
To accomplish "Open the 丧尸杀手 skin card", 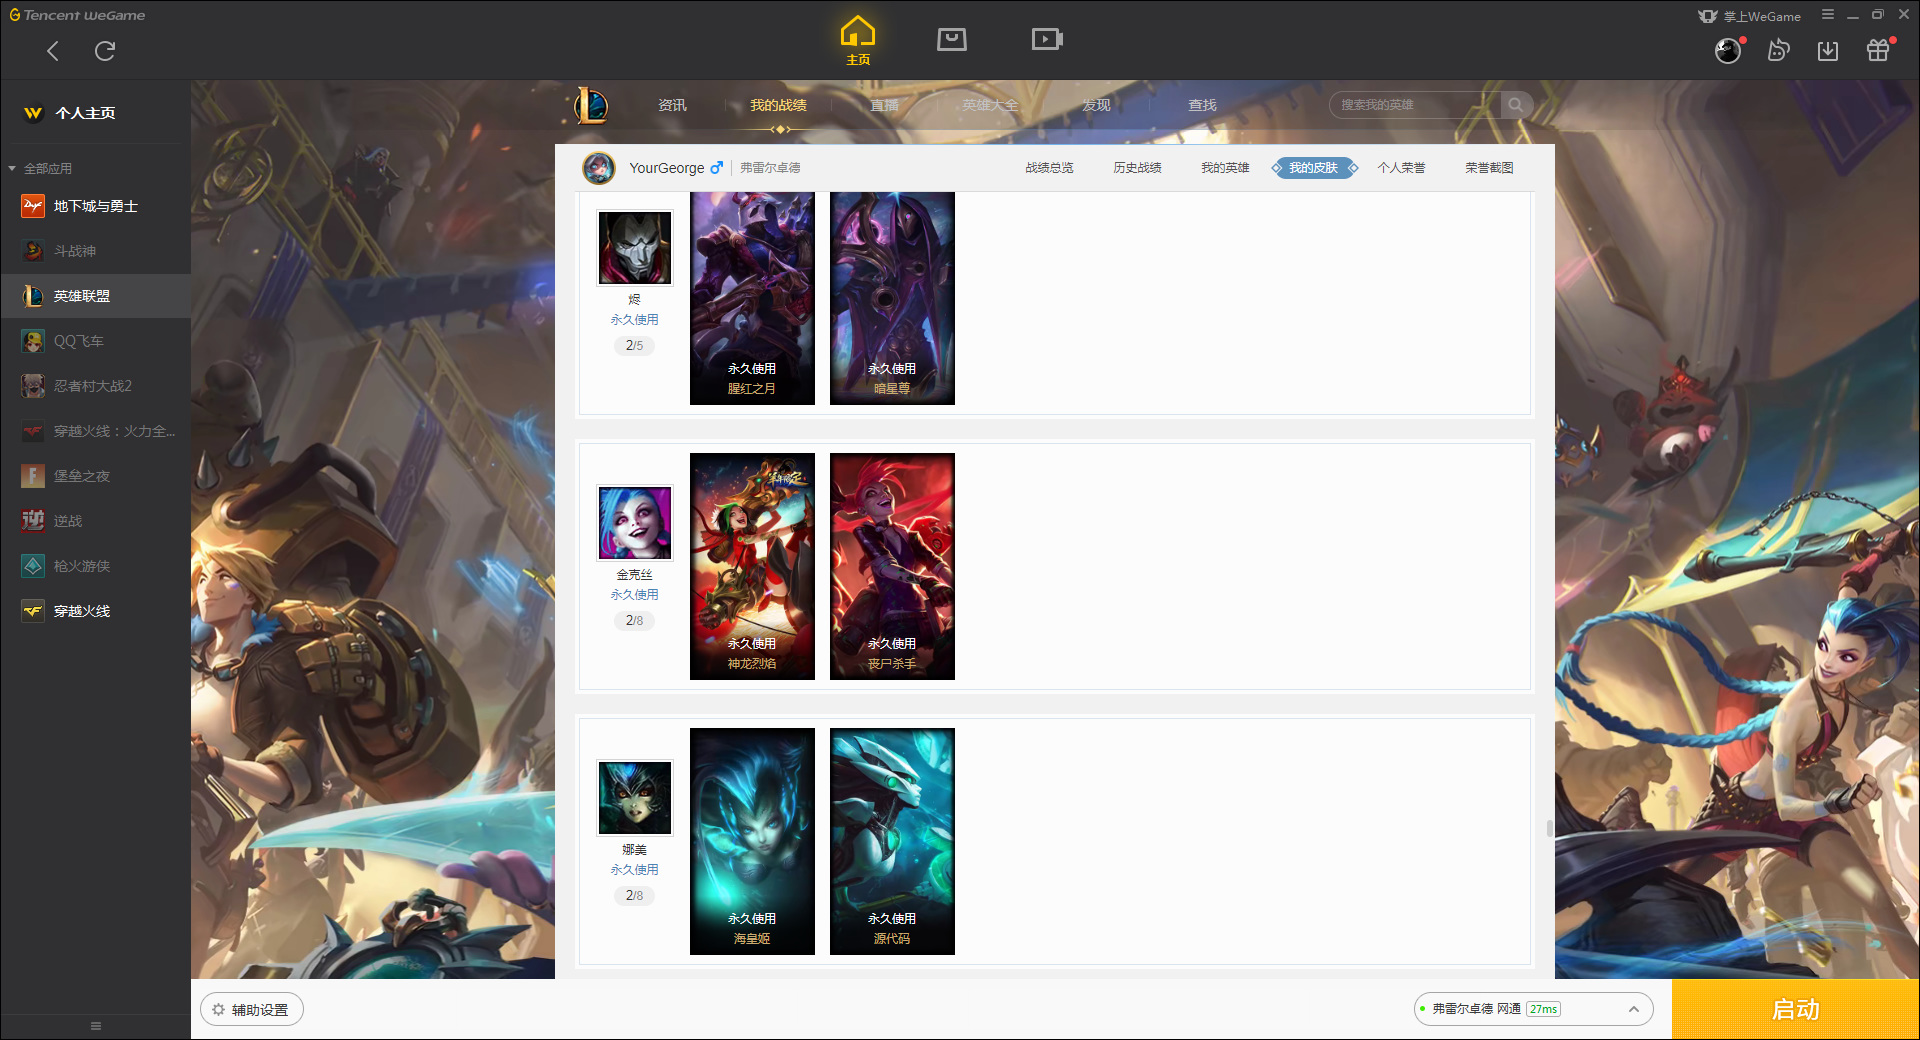I will coord(892,566).
